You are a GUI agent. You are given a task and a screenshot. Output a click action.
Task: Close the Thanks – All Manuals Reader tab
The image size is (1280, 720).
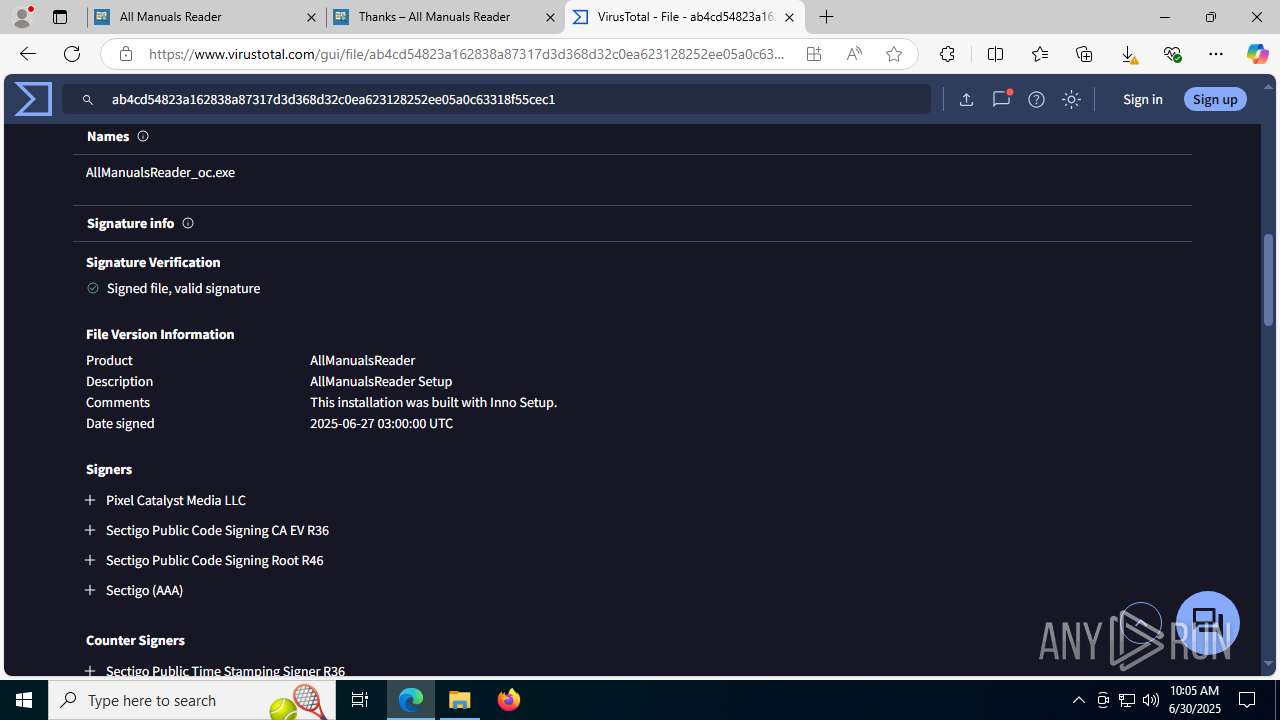point(550,17)
